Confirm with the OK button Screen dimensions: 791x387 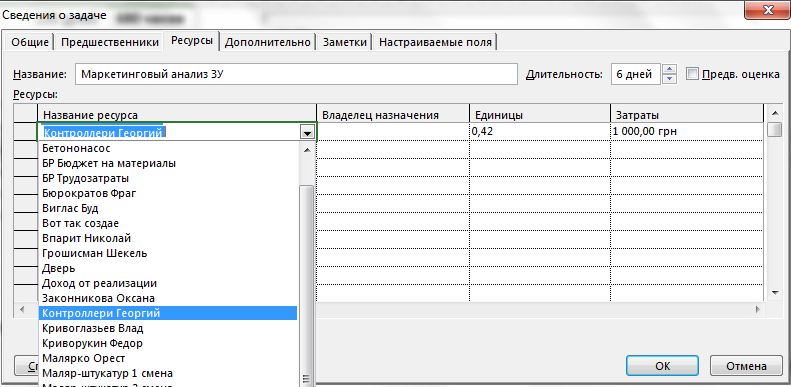pos(662,366)
